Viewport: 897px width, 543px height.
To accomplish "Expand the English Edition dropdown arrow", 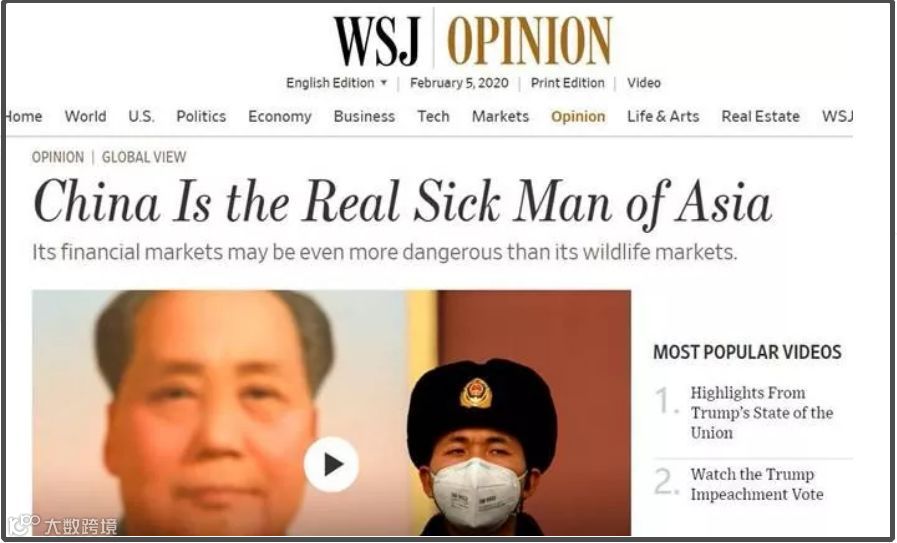I will [384, 82].
